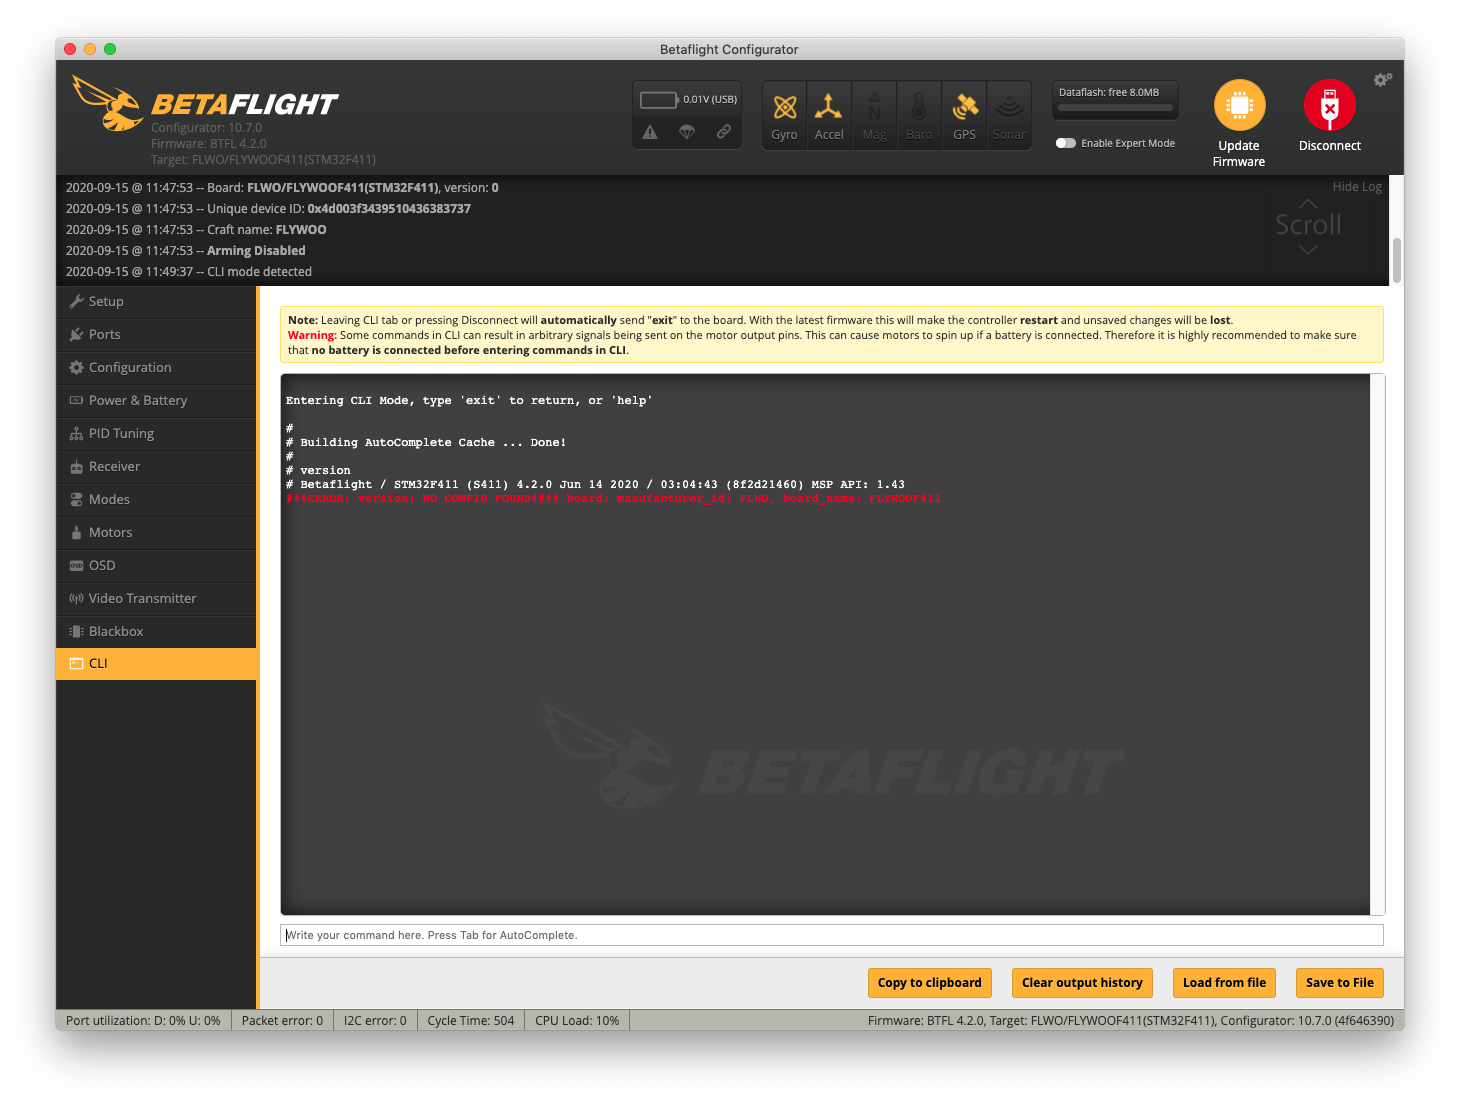Click the Betaflight bee logo
Screen dimensions: 1460x1104
108,104
